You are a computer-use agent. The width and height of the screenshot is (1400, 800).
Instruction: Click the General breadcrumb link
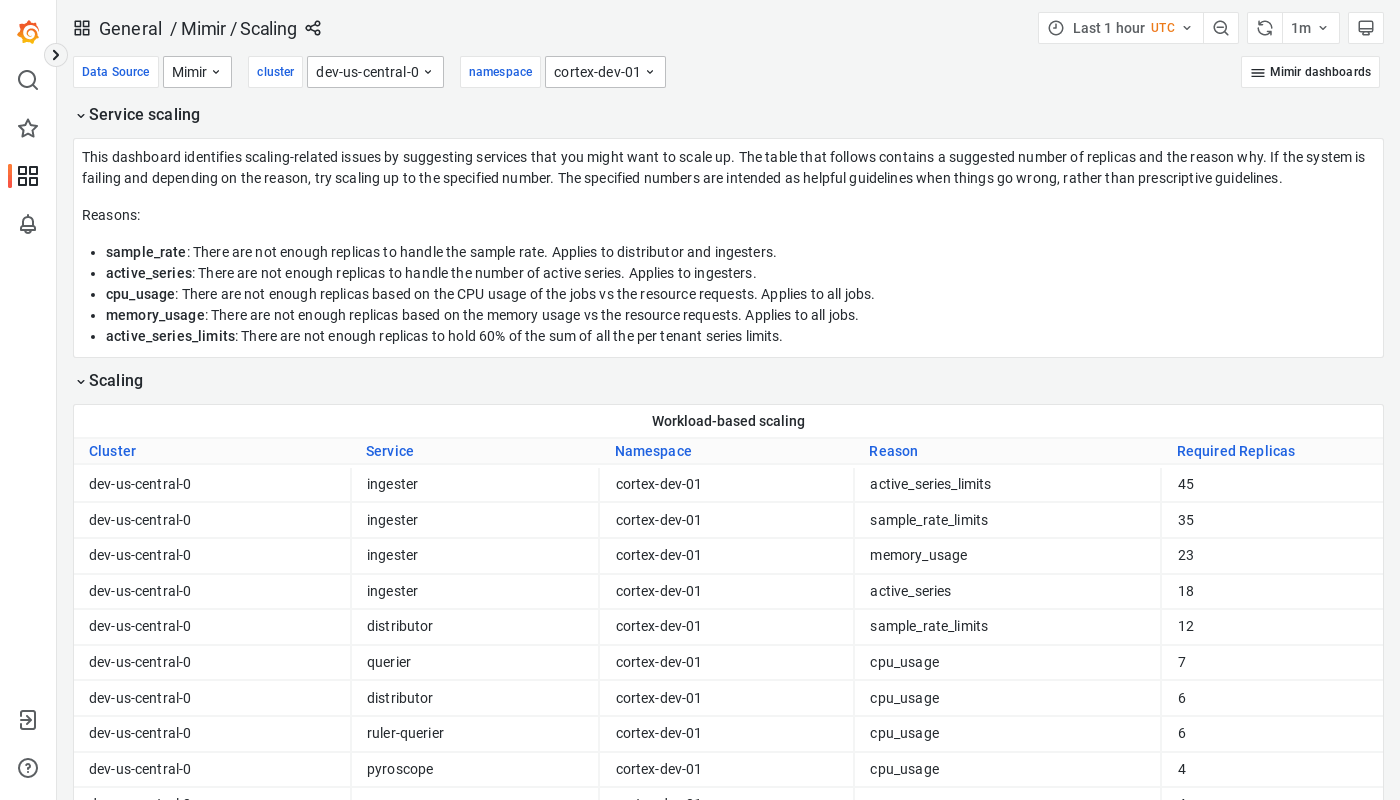pos(130,29)
